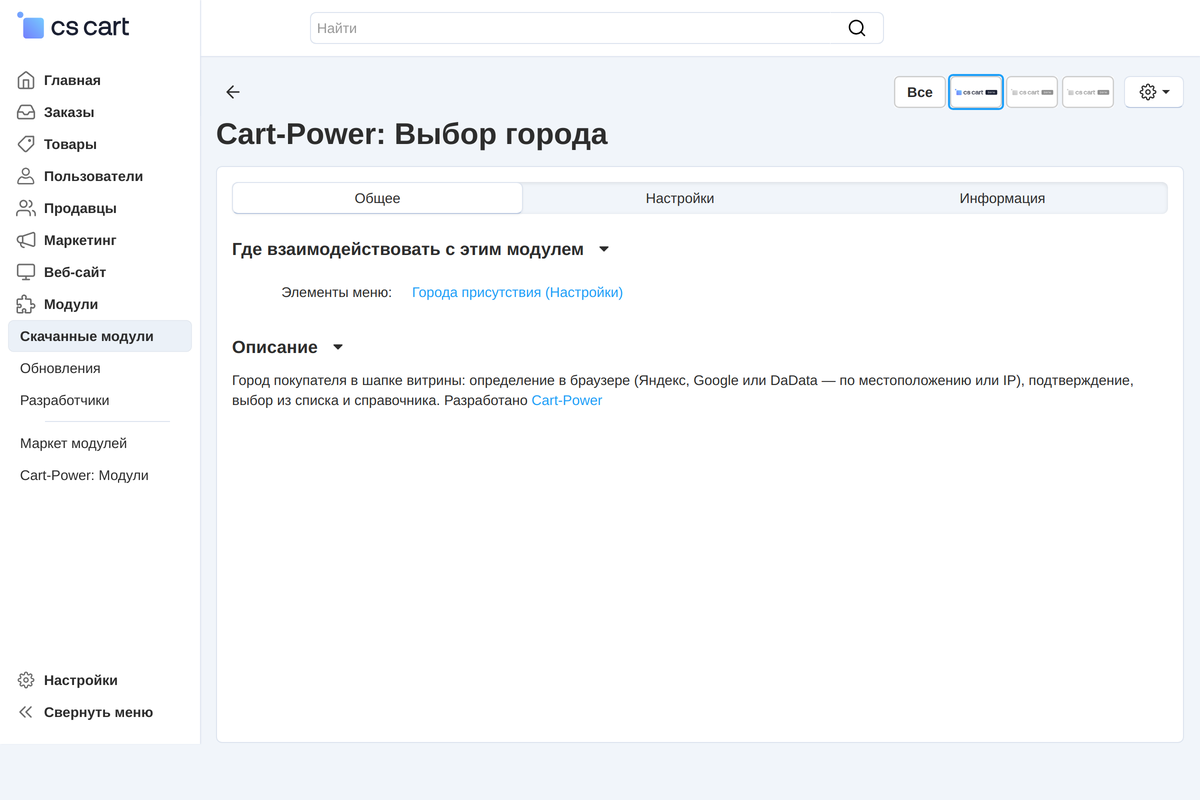Screen dimensions: 1200x800
Task: Open Cart-Power: Модули in the sidebar
Action: (x=84, y=475)
